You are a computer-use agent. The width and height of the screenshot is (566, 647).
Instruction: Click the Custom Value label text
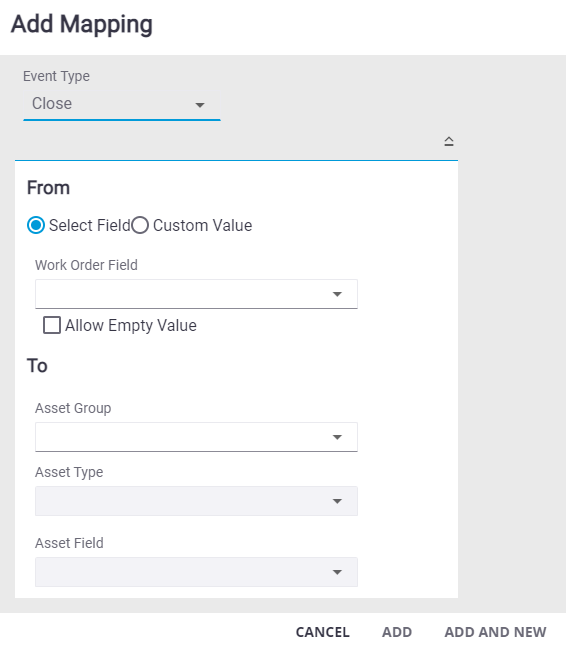(x=203, y=226)
